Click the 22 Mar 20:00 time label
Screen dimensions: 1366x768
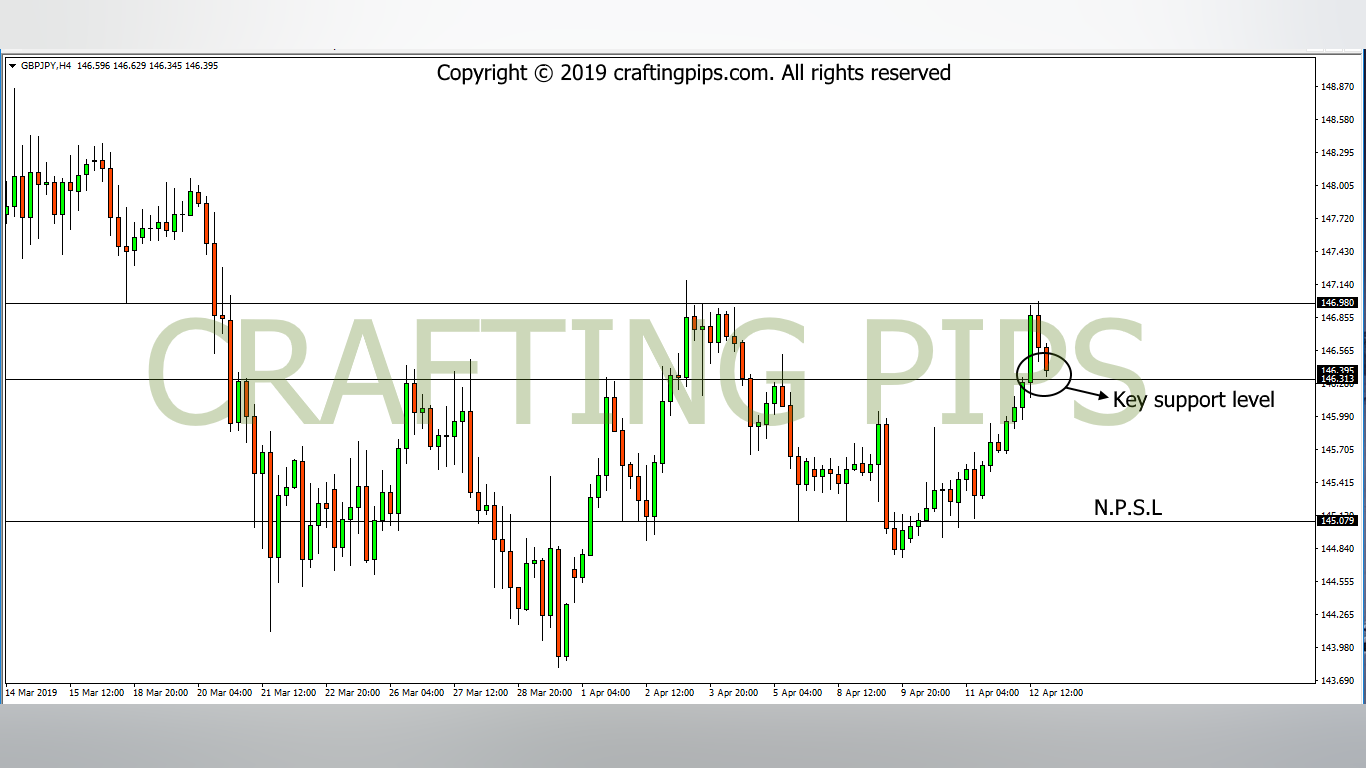pos(352,693)
